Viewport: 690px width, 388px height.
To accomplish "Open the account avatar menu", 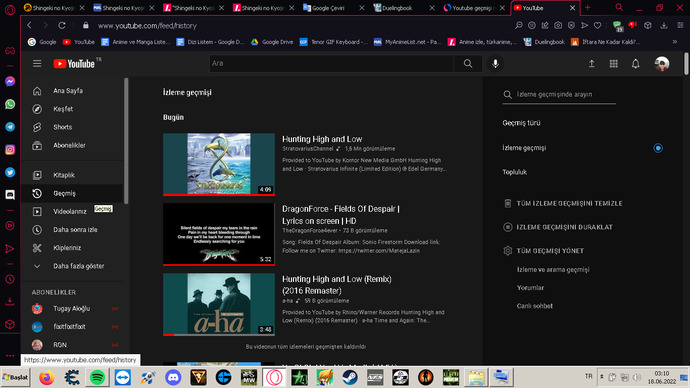I will tap(661, 64).
